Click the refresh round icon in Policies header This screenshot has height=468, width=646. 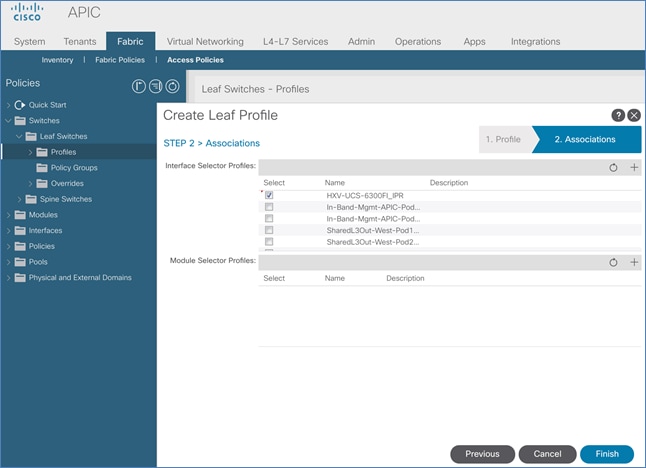[x=172, y=86]
